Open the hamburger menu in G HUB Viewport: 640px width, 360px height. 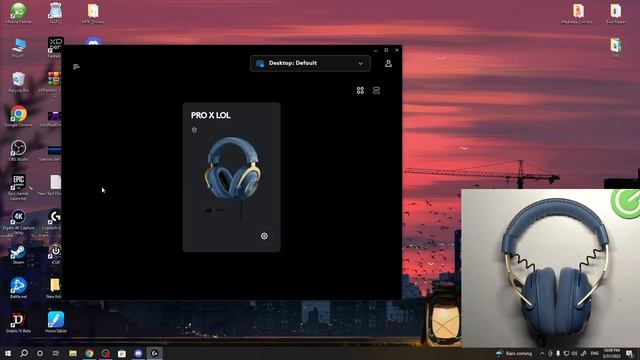pyautogui.click(x=76, y=67)
